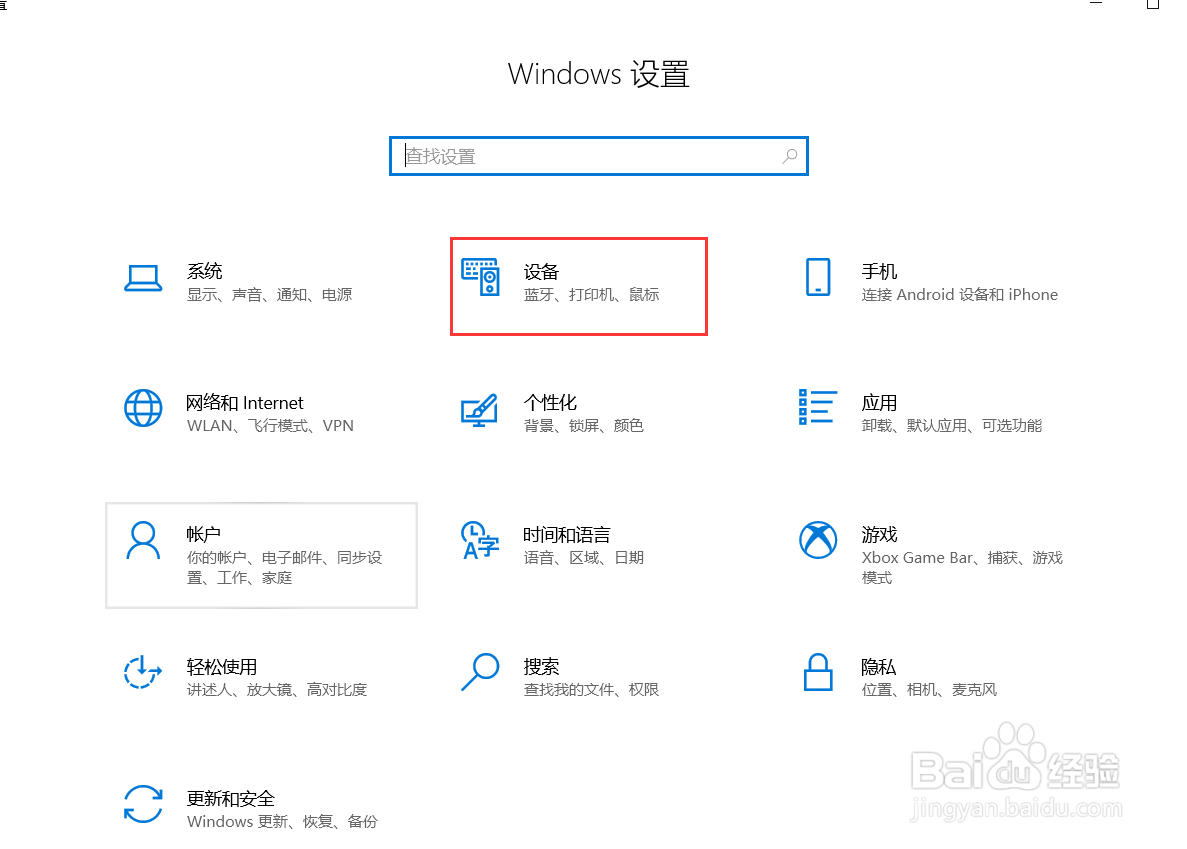Screen dimensions: 1187x849
Task: Open 更新和安全 settings label
Action: click(231, 798)
